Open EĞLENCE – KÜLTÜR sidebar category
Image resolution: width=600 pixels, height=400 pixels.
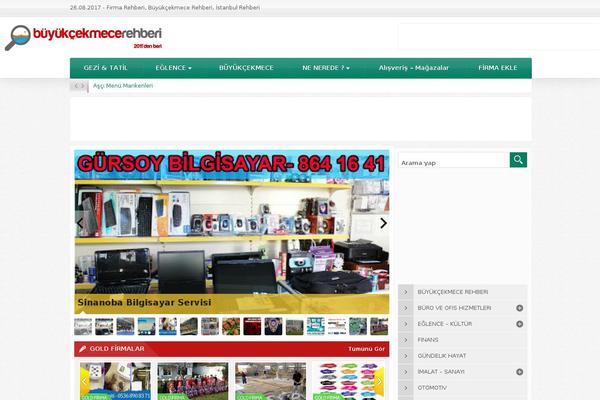tap(445, 324)
